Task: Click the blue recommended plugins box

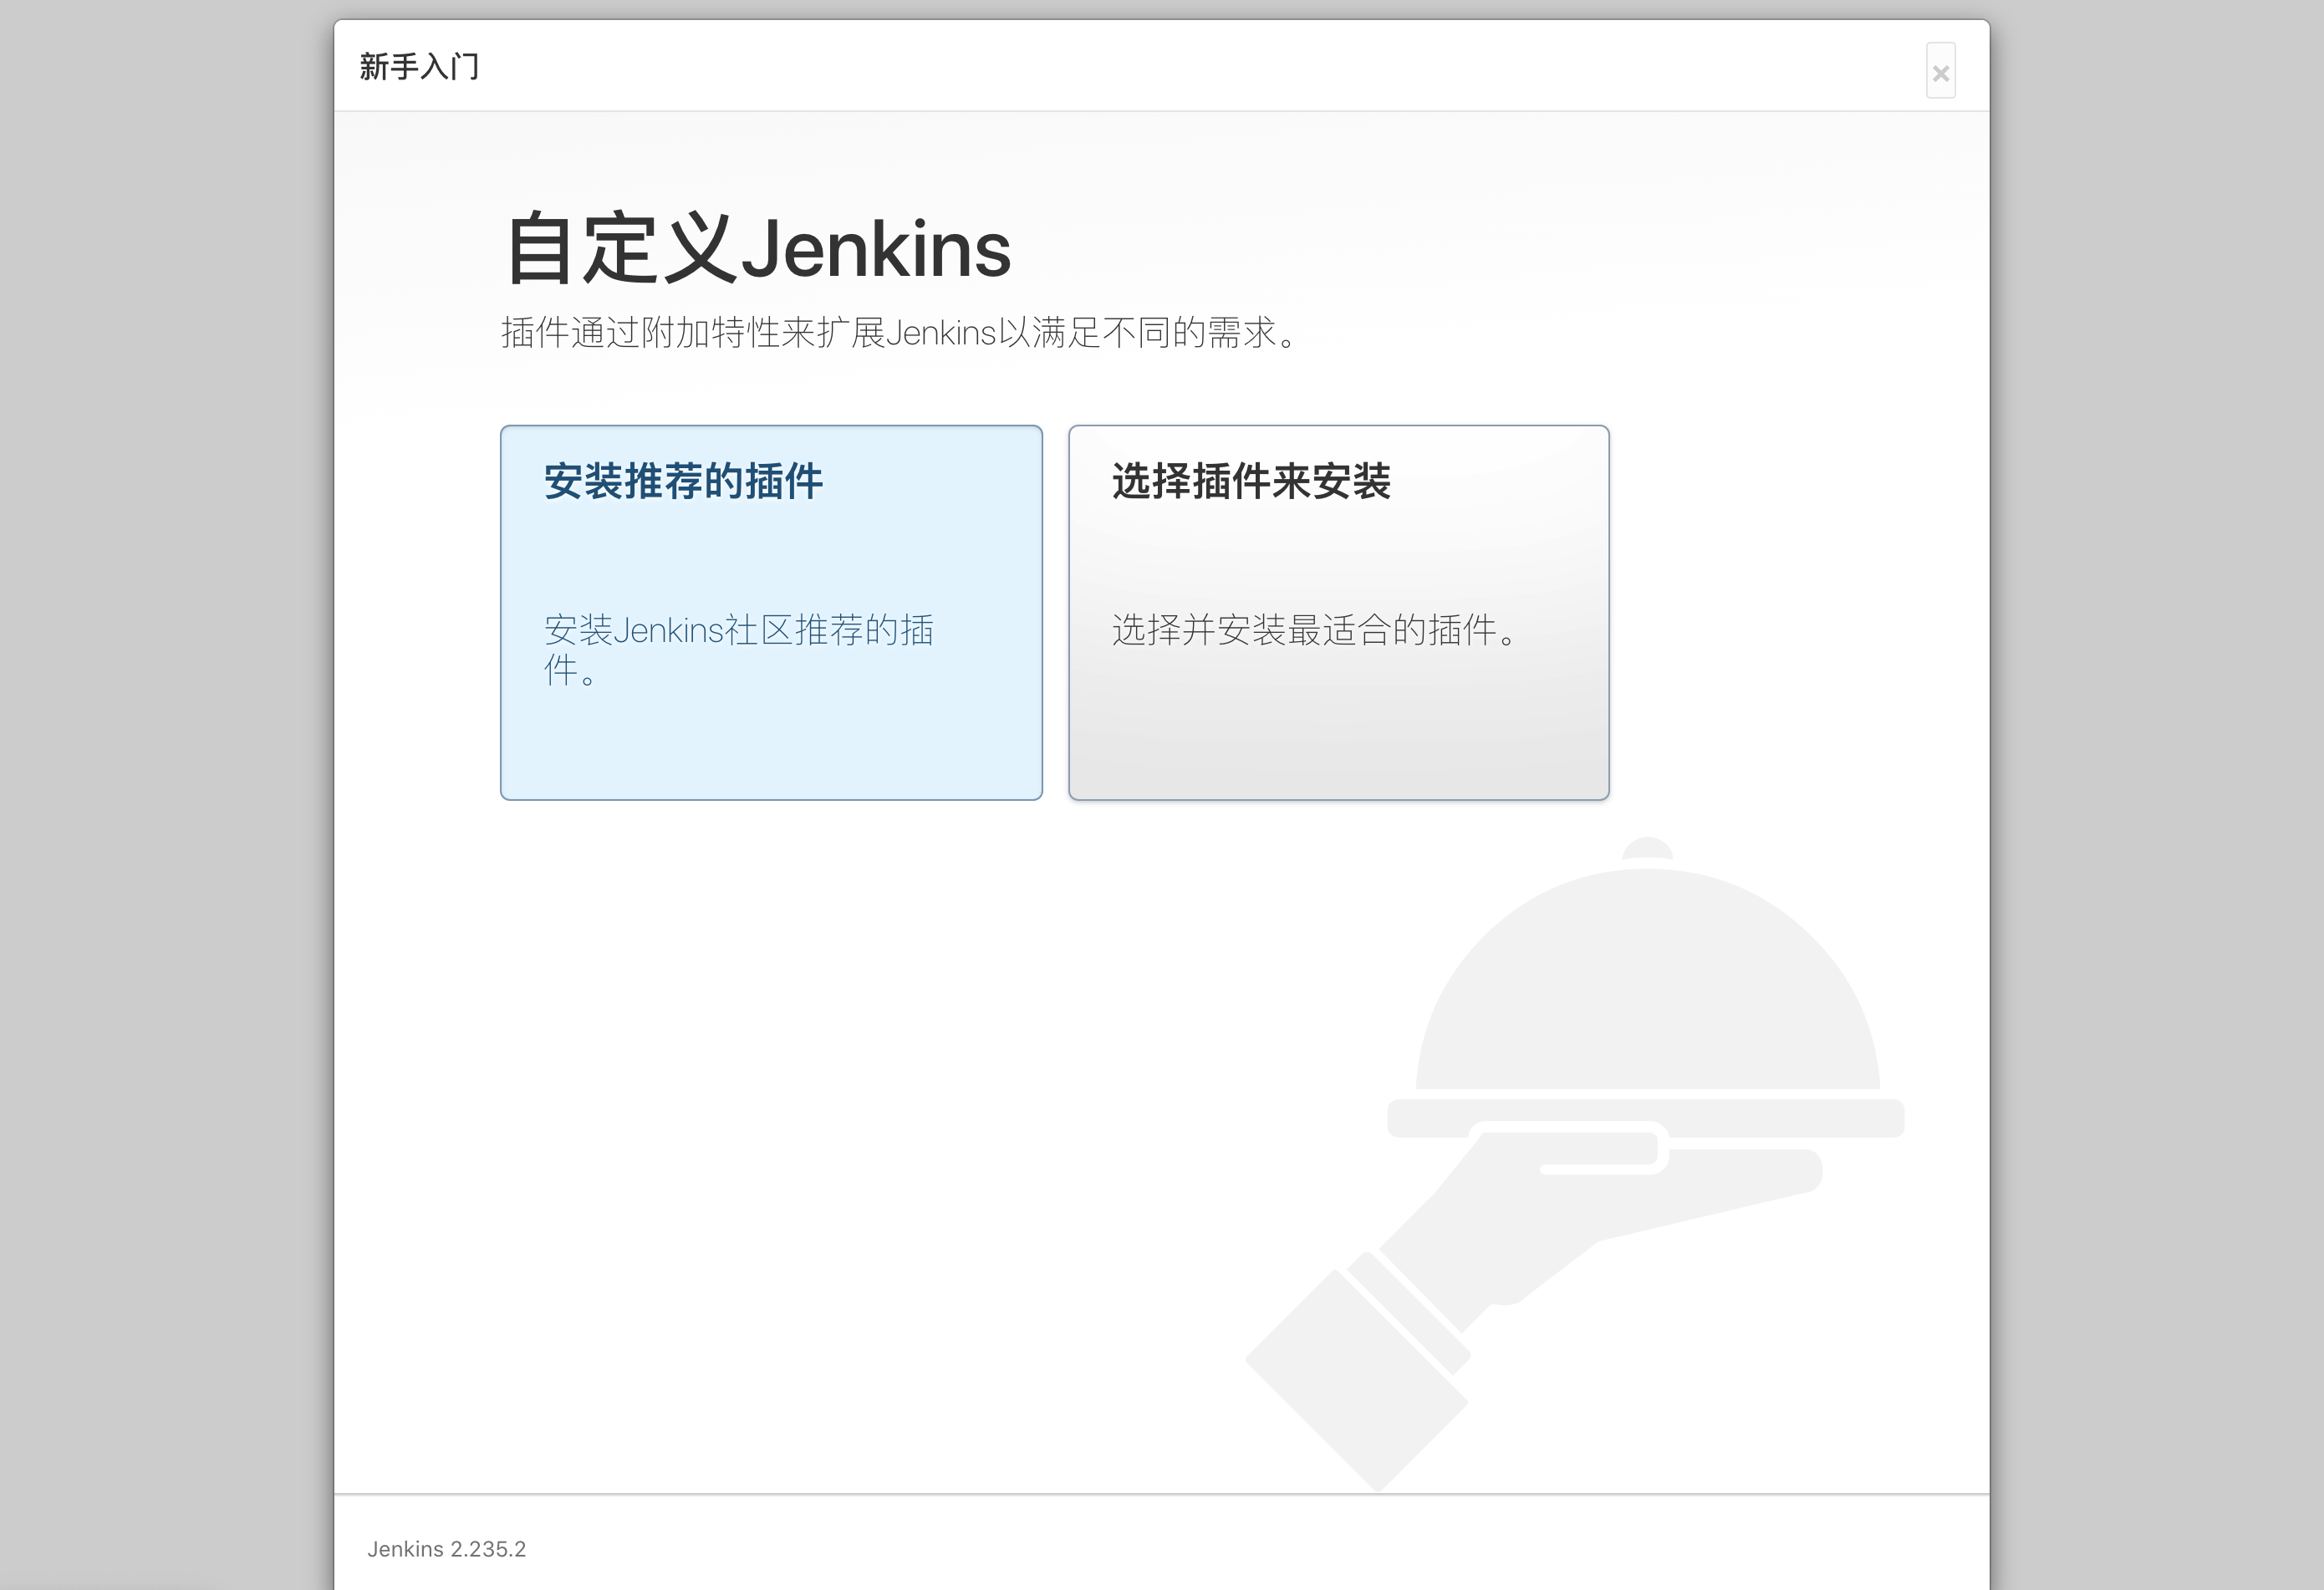Action: tap(770, 610)
